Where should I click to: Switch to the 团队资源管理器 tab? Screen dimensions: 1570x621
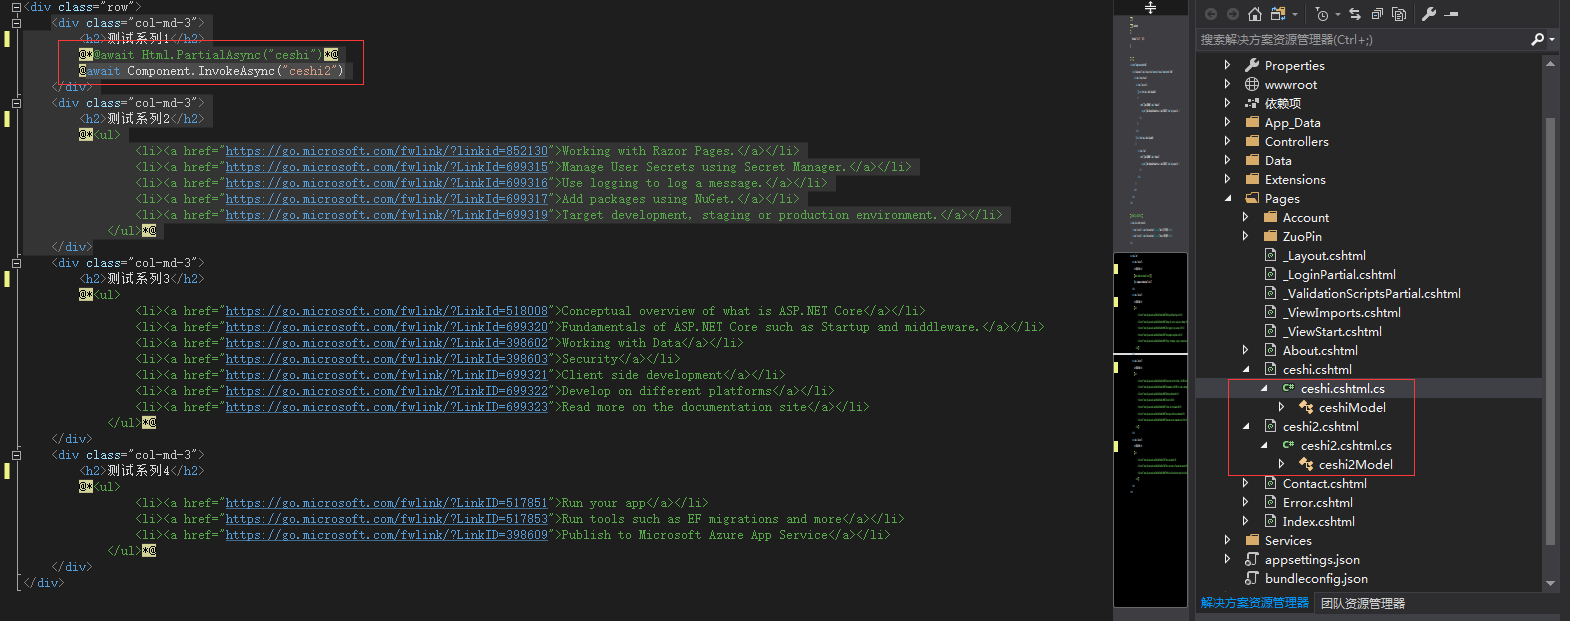(1363, 604)
